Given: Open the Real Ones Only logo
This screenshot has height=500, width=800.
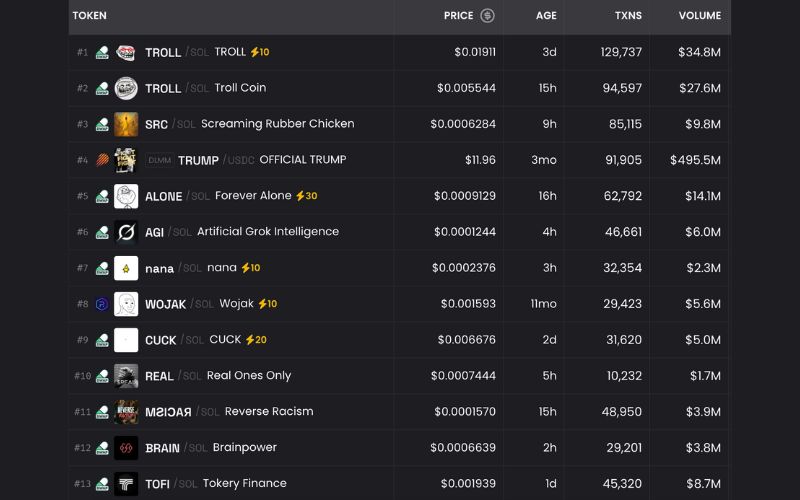Looking at the screenshot, I should point(126,376).
